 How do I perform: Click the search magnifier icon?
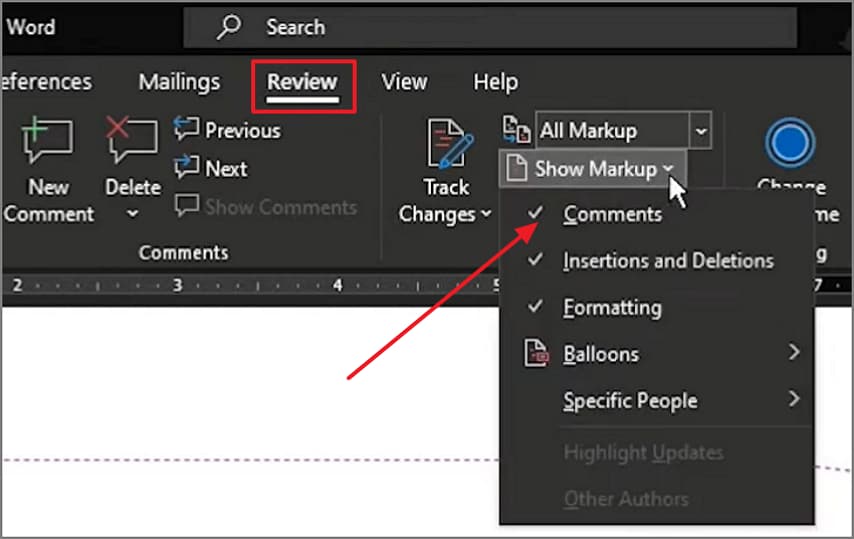pos(229,28)
